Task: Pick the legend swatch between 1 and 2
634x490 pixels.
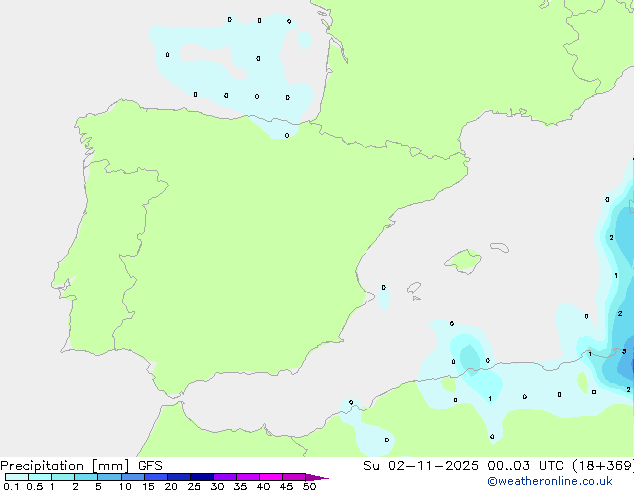Action: pos(63,477)
